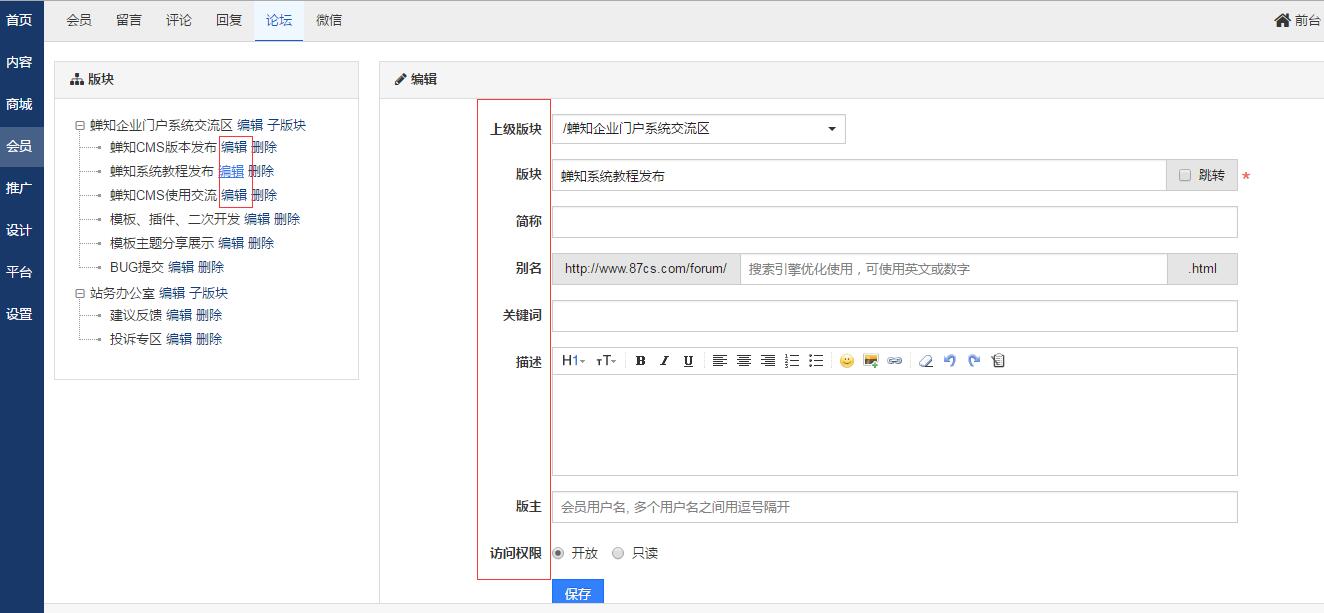Enable the 跳转 checkbox

(x=1185, y=175)
